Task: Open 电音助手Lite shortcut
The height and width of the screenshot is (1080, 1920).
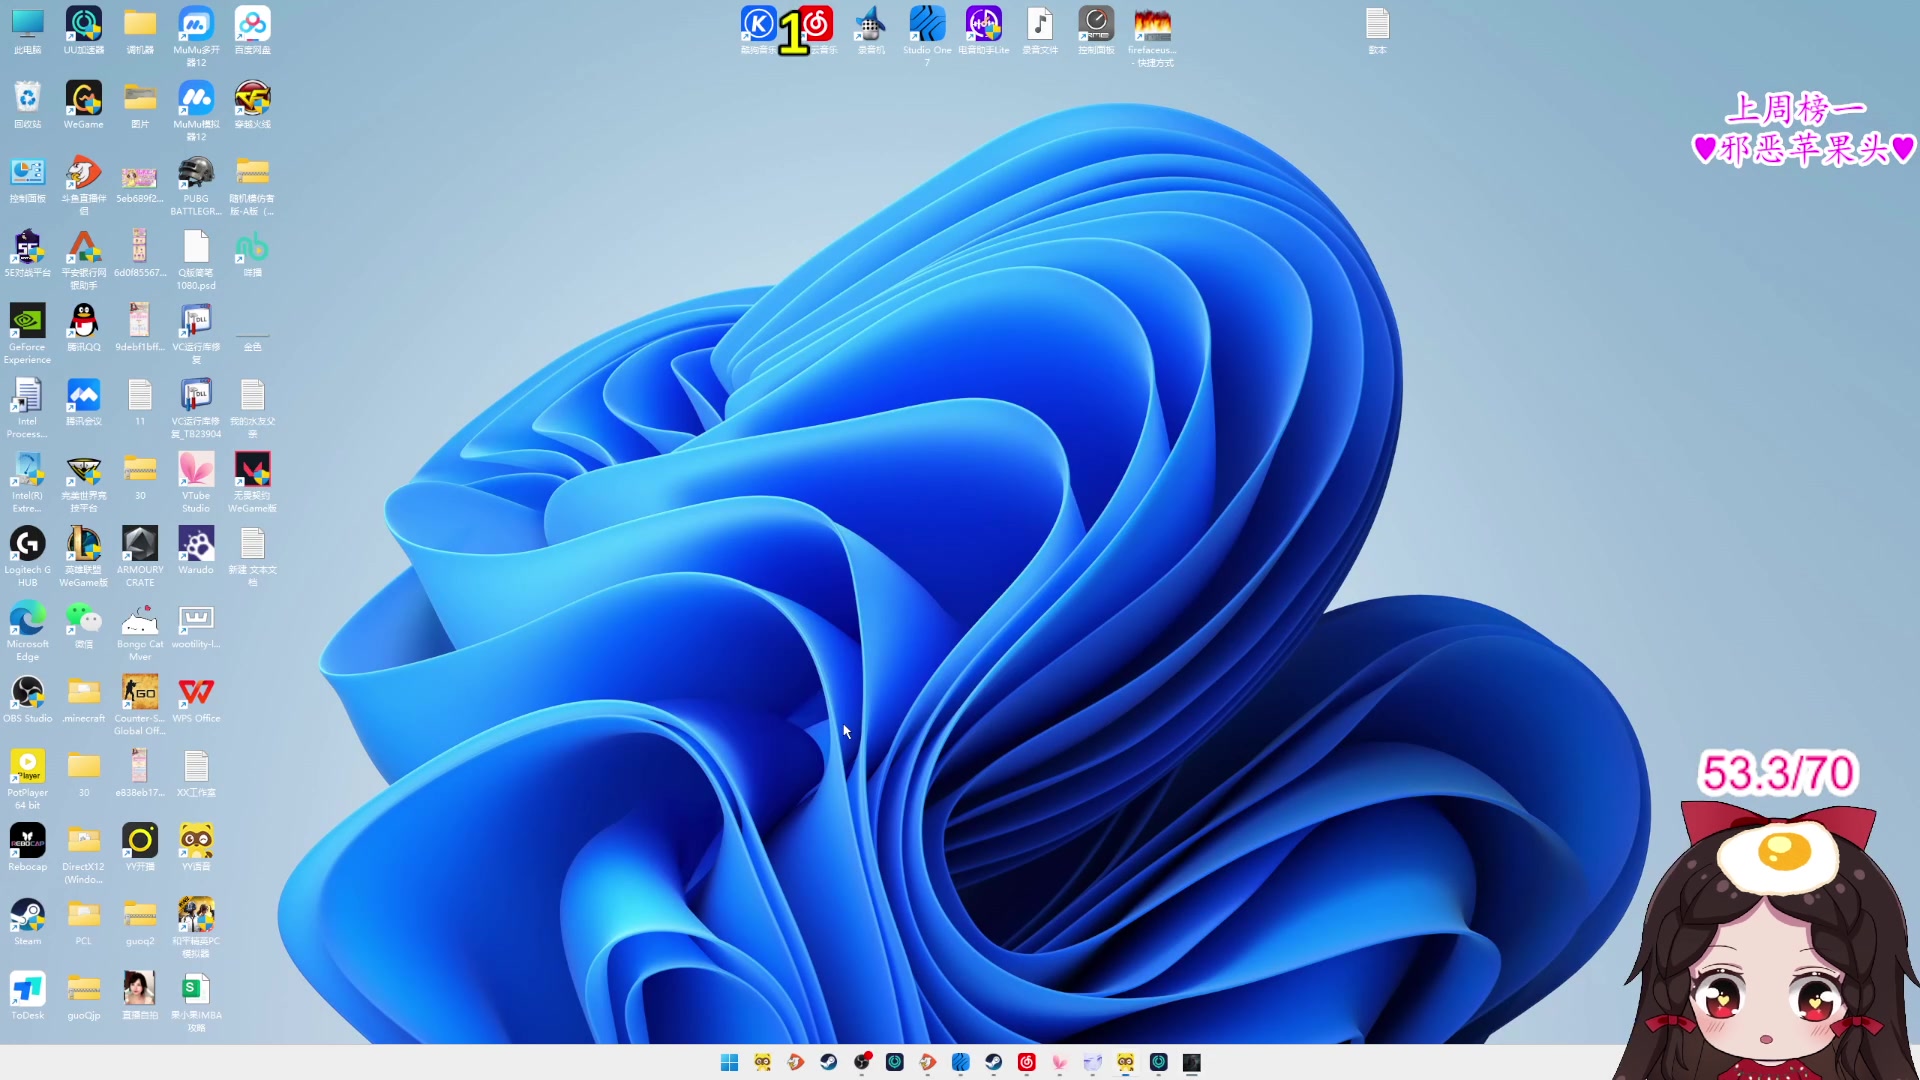Action: click(984, 30)
